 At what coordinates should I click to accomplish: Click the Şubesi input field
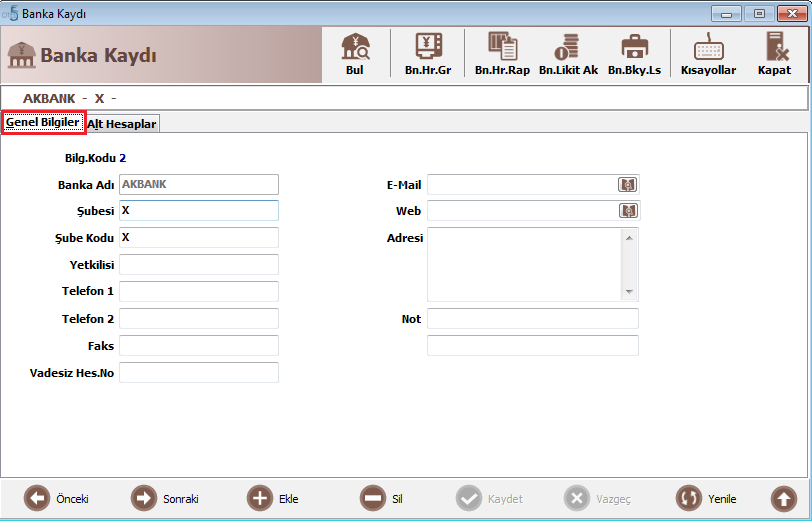(199, 210)
